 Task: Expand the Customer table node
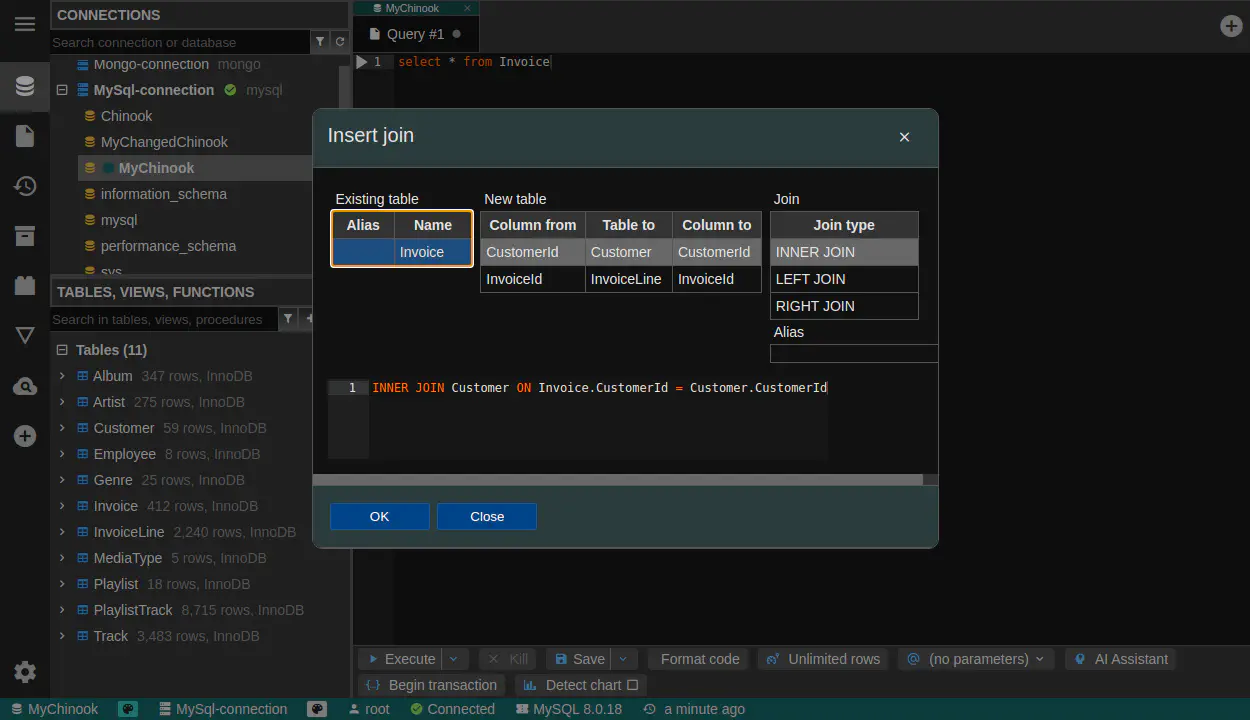62,428
